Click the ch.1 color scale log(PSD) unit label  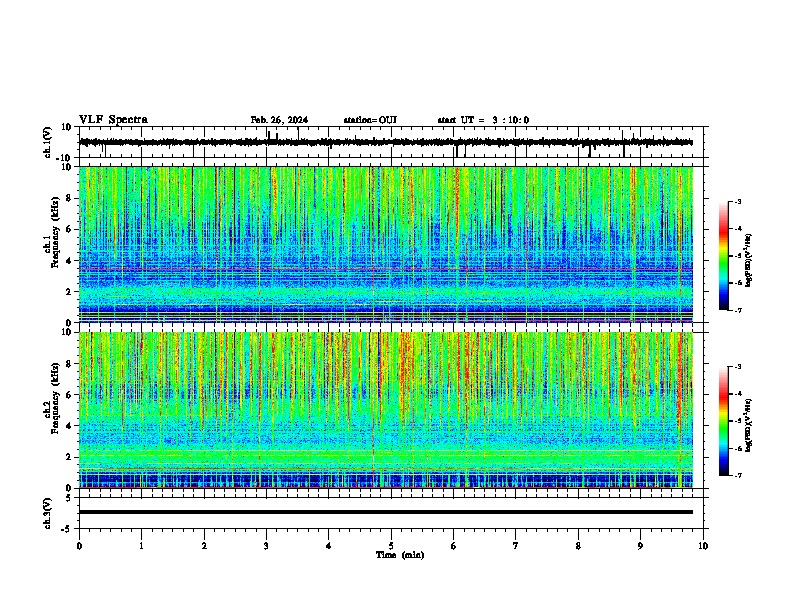coord(749,260)
